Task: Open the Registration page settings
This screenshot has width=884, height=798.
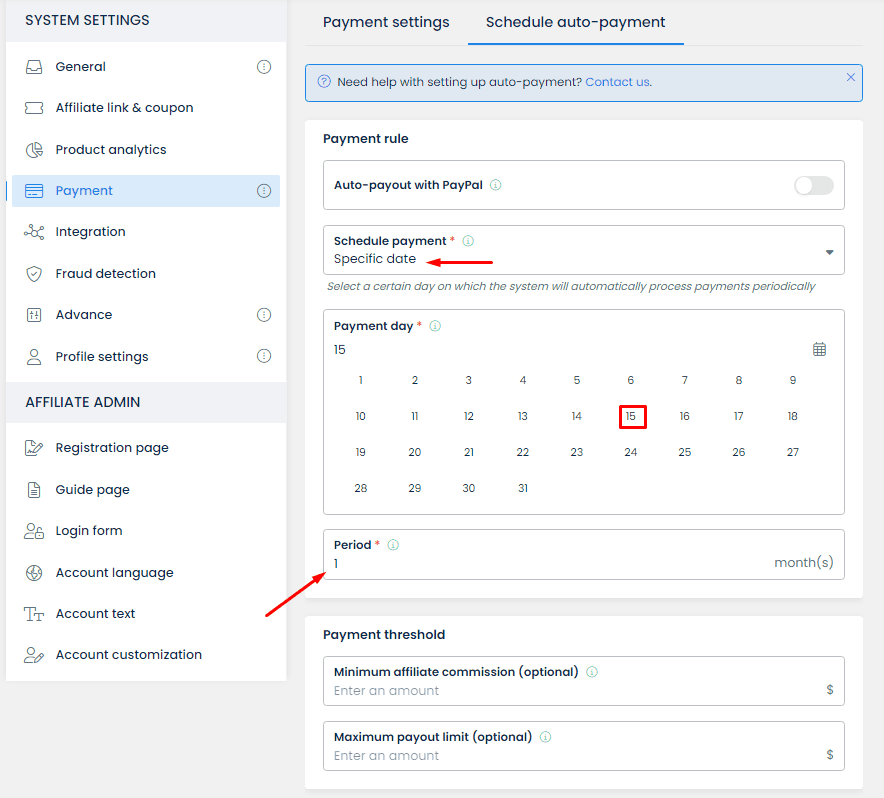Action: (112, 448)
